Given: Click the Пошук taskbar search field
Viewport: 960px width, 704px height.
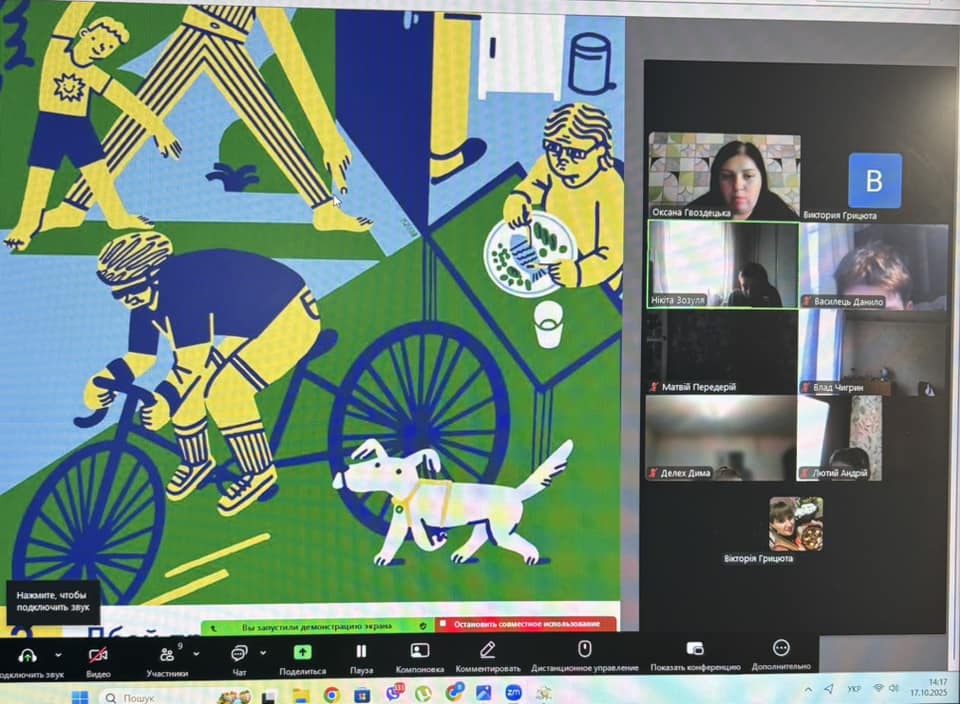Looking at the screenshot, I should [150, 697].
